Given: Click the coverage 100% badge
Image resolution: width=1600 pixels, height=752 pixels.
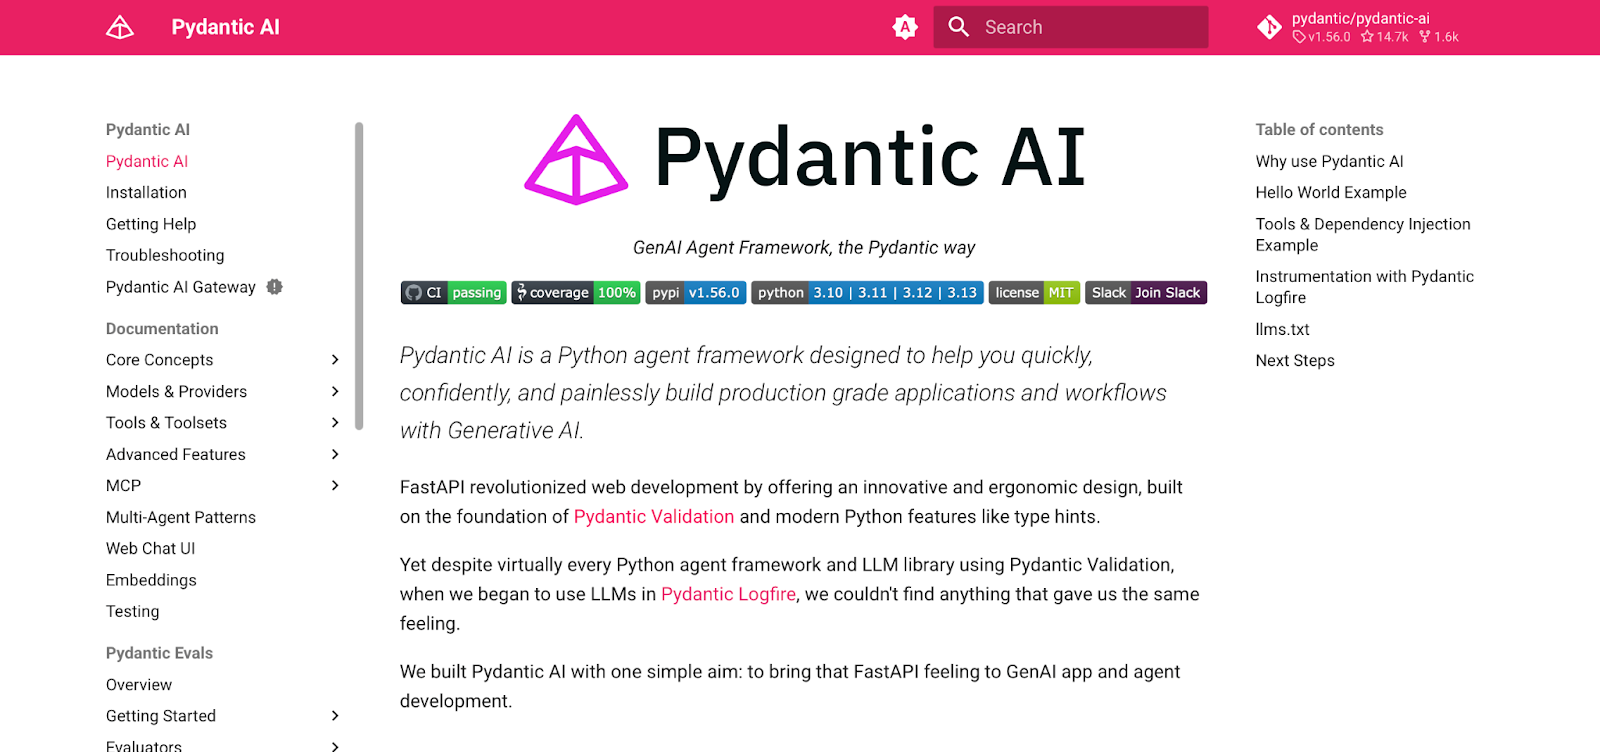Looking at the screenshot, I should tap(576, 293).
